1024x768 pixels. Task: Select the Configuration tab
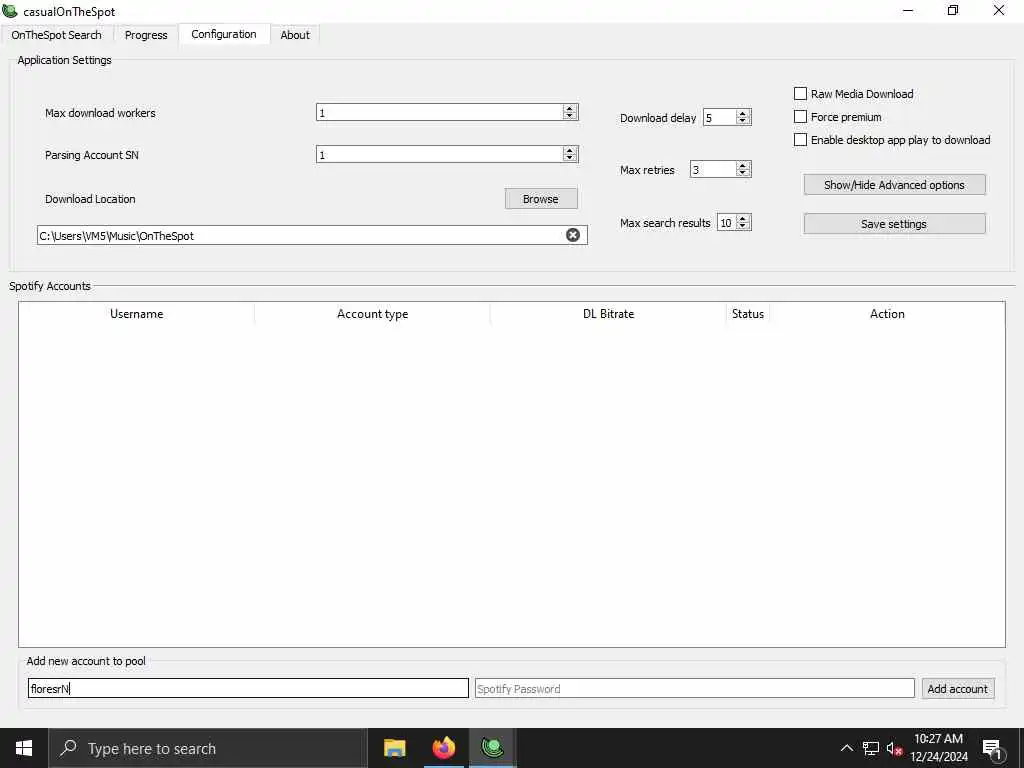pyautogui.click(x=224, y=34)
